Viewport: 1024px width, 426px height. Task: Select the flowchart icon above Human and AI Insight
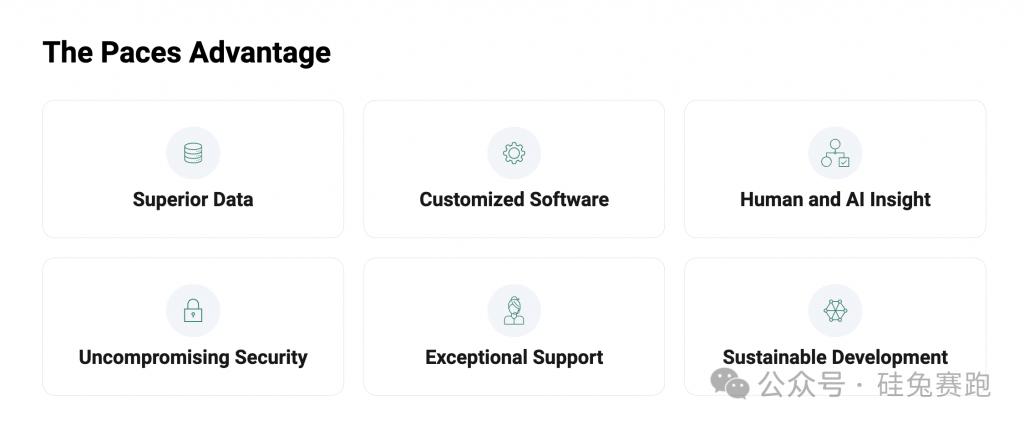click(835, 153)
